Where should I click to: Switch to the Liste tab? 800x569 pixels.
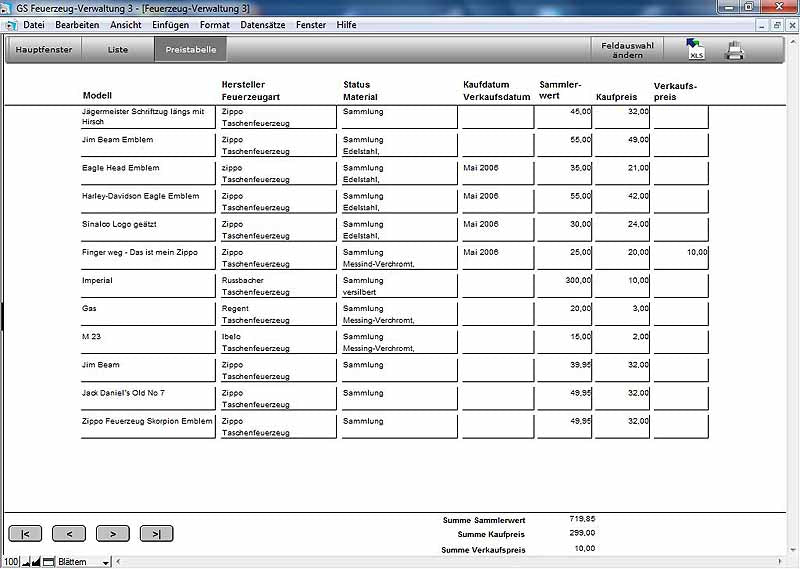[x=118, y=49]
